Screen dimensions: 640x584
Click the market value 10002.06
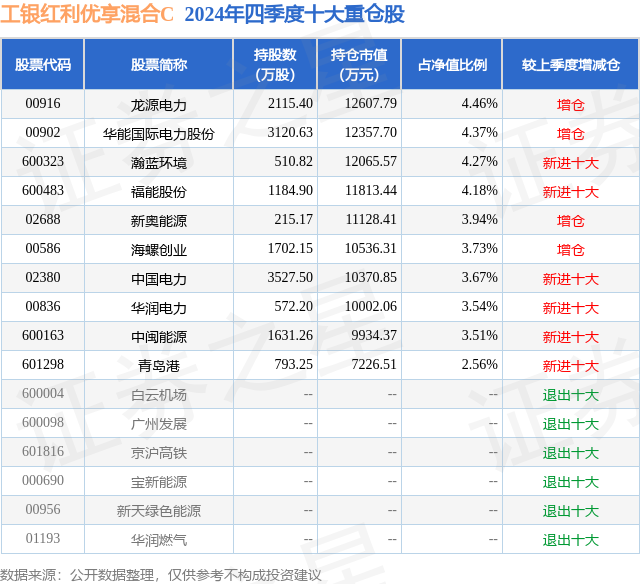371,306
